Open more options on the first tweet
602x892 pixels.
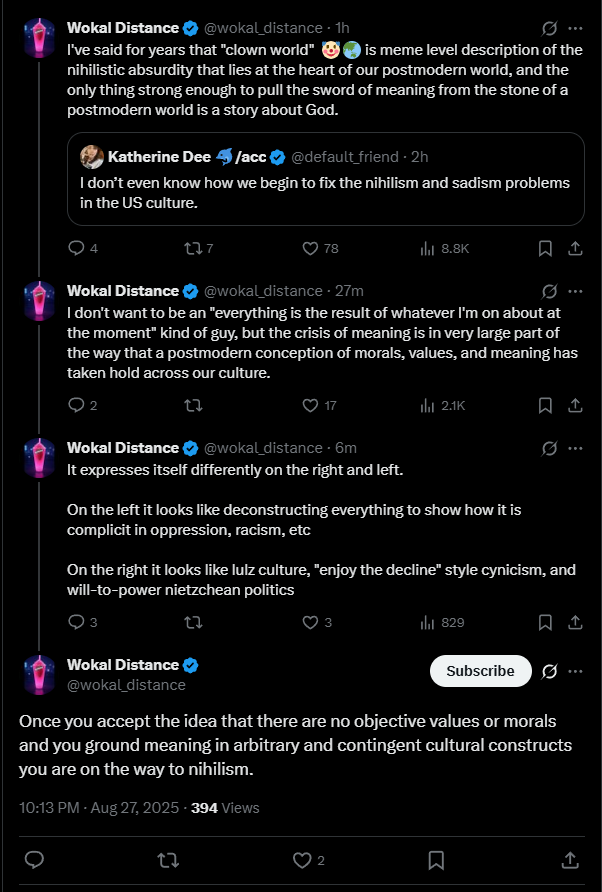(575, 28)
